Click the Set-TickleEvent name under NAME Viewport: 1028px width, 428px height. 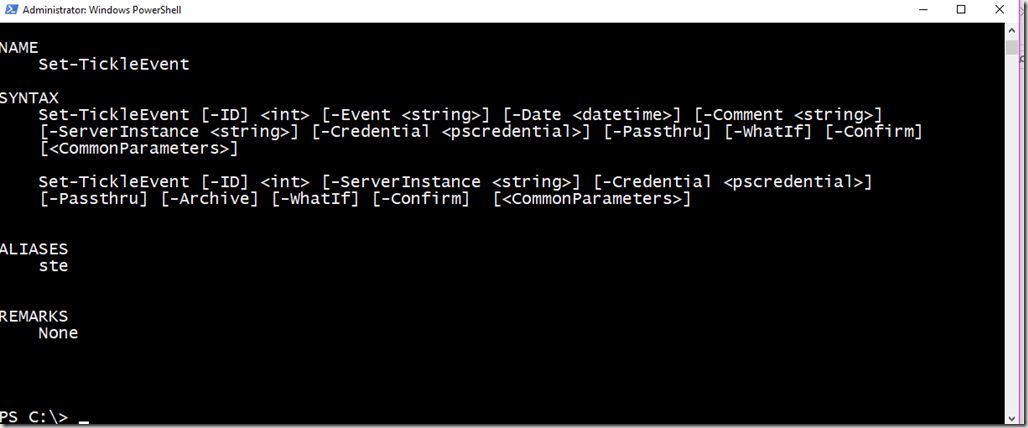[114, 64]
